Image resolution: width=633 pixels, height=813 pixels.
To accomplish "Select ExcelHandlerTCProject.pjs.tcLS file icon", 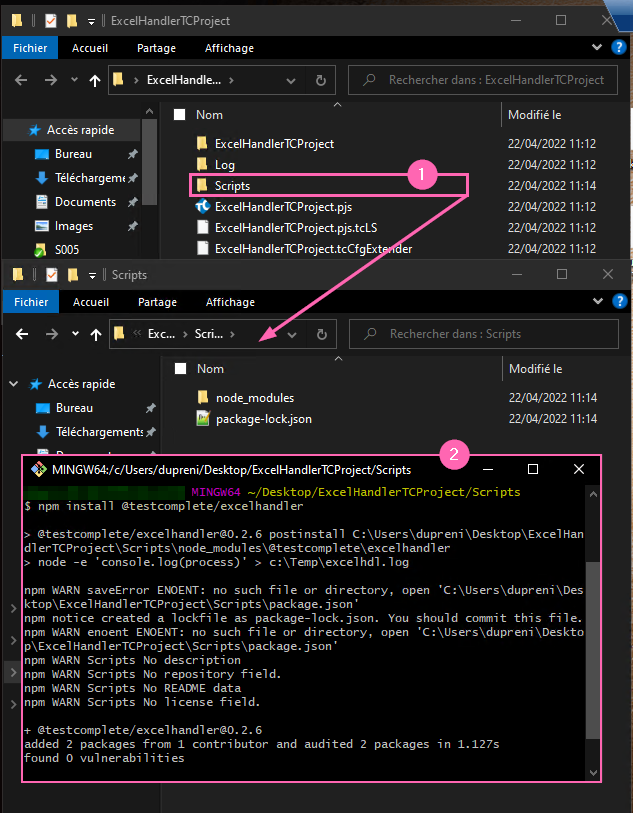I will [x=202, y=228].
